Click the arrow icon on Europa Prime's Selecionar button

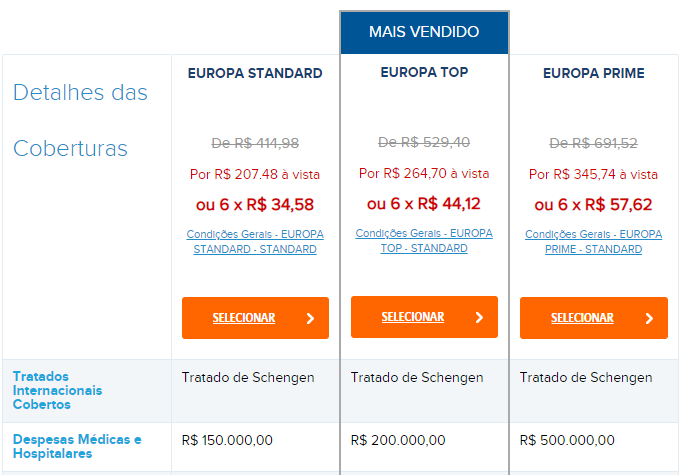click(x=649, y=318)
